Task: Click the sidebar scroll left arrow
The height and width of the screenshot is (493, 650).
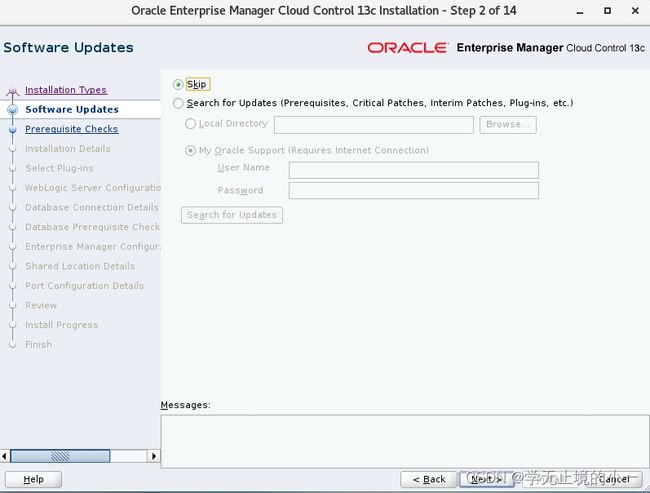Action: point(5,456)
